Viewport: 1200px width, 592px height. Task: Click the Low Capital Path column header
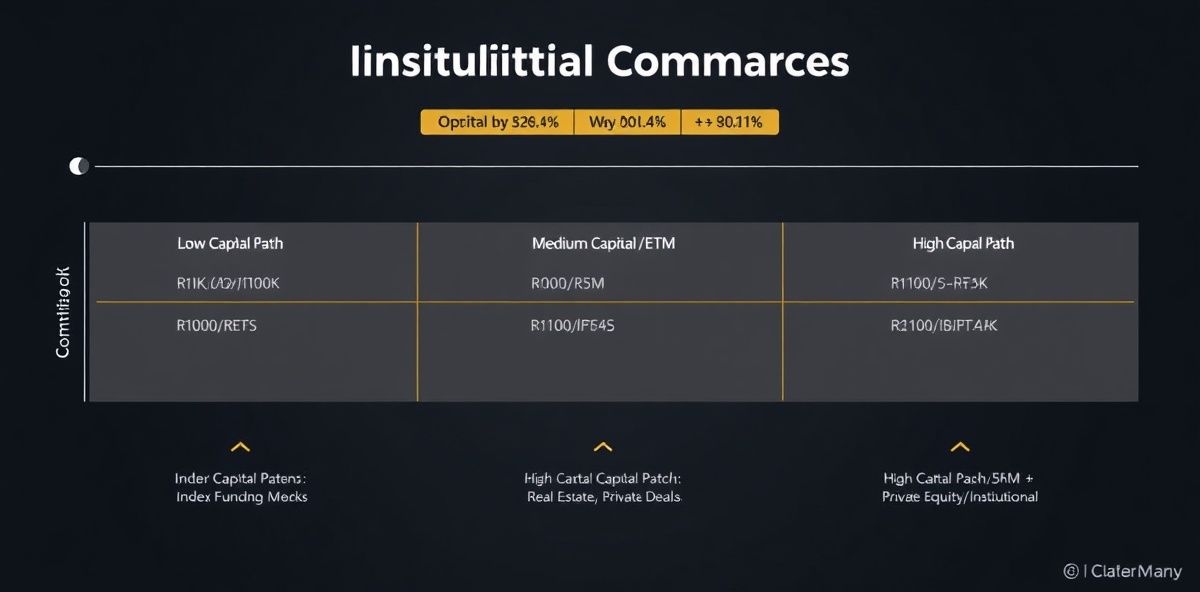click(237, 243)
